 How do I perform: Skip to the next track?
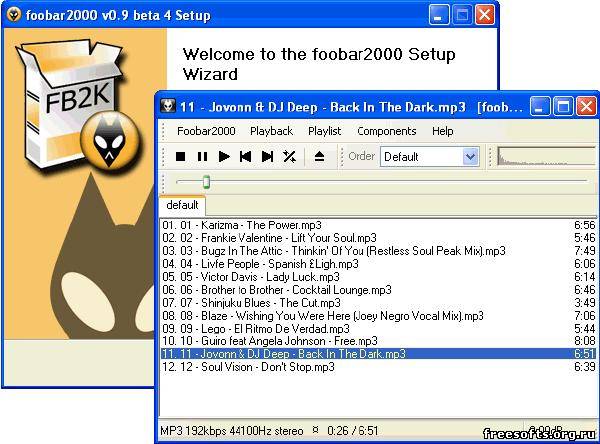click(267, 157)
